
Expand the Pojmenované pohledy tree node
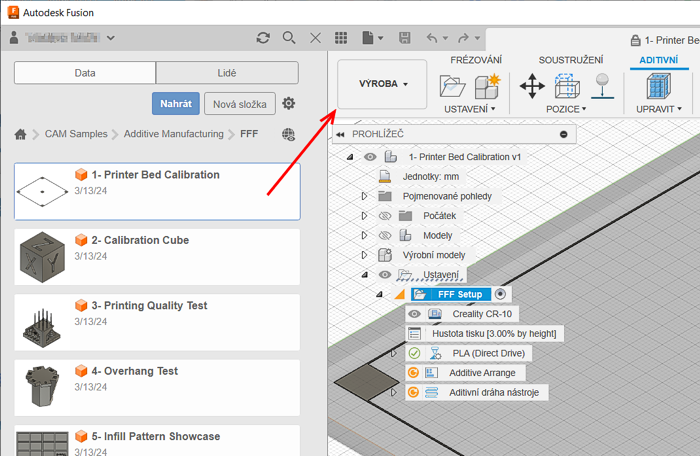[365, 196]
